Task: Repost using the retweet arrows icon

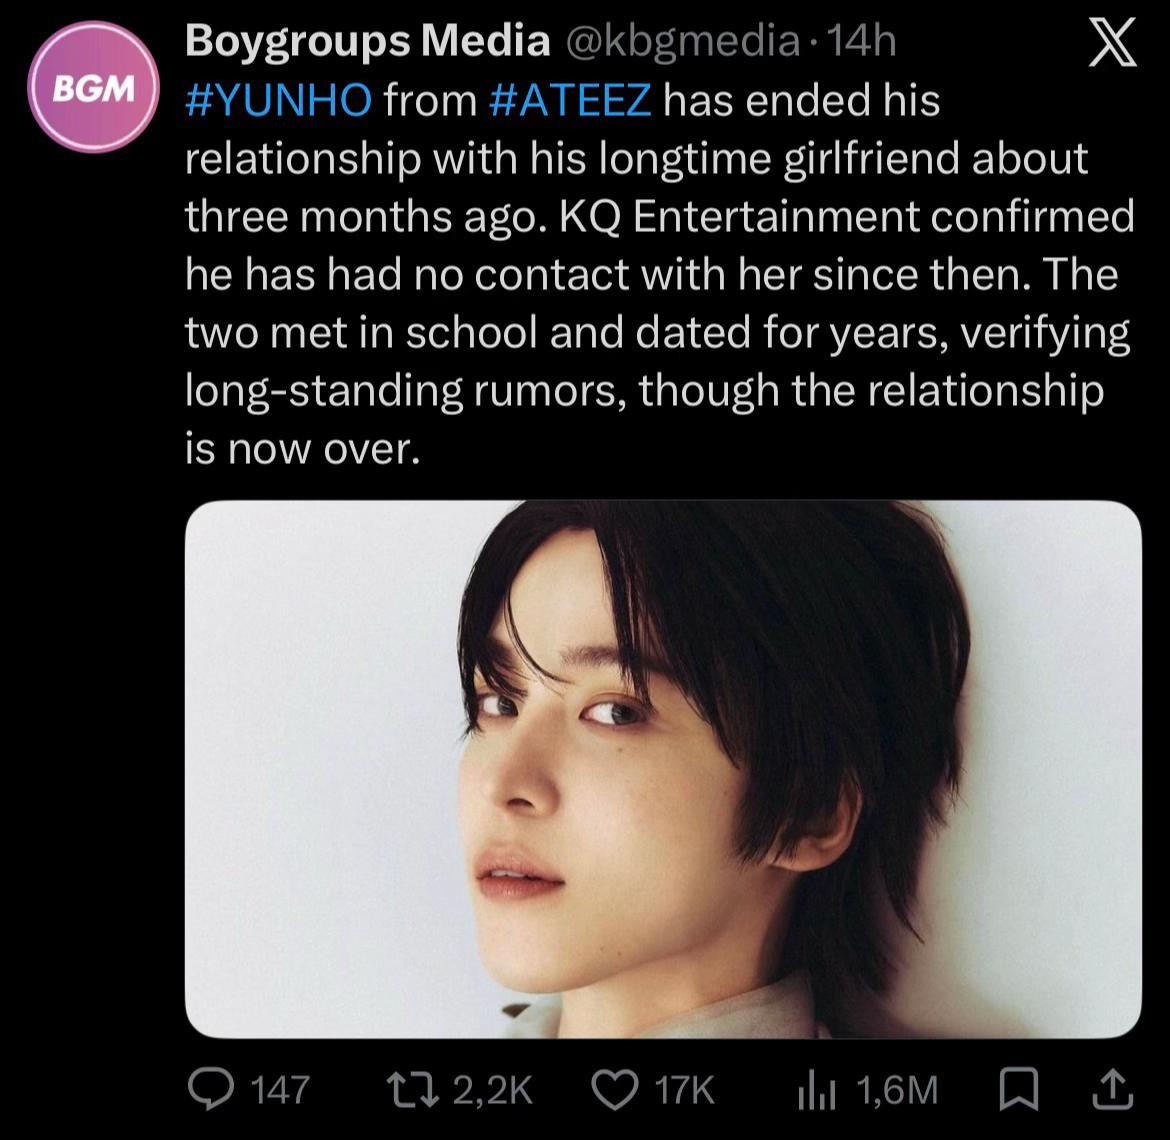Action: pyautogui.click(x=413, y=1089)
